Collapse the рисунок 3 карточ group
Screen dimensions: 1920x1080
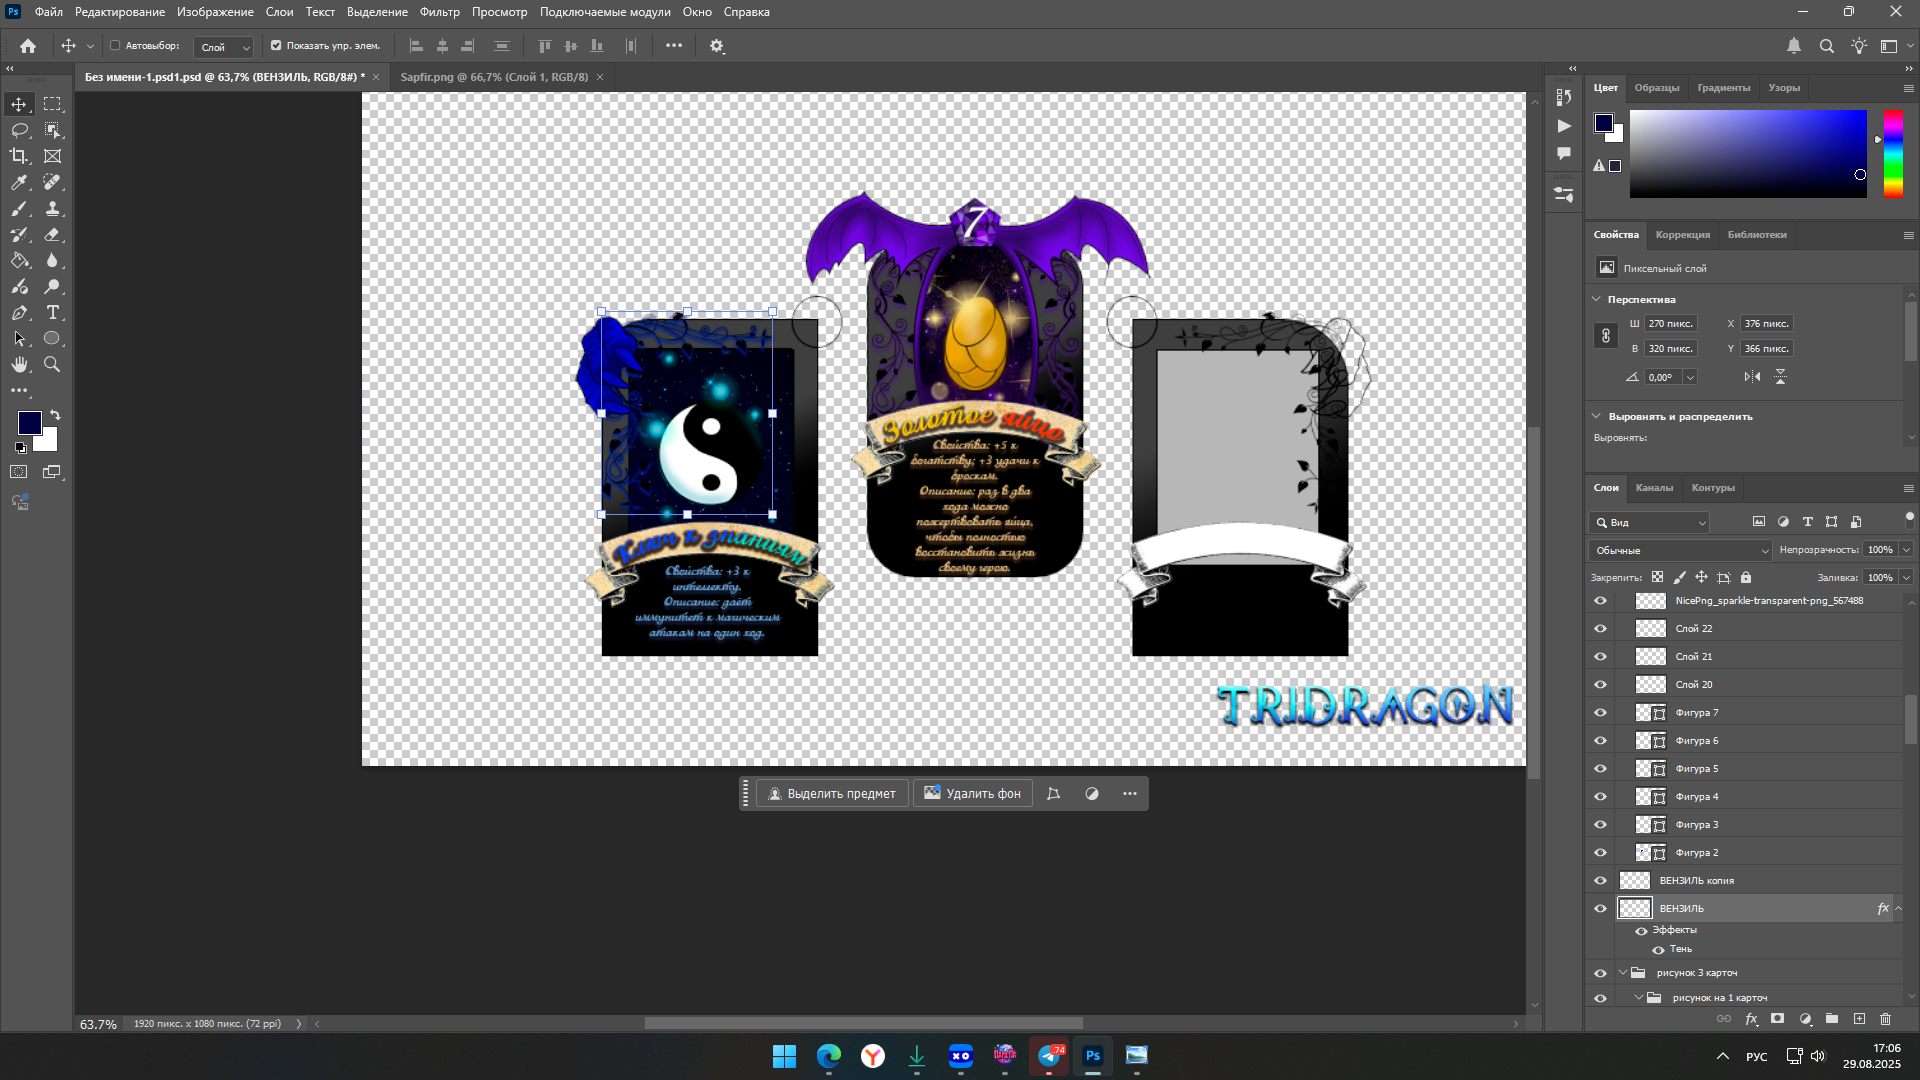click(x=1623, y=972)
